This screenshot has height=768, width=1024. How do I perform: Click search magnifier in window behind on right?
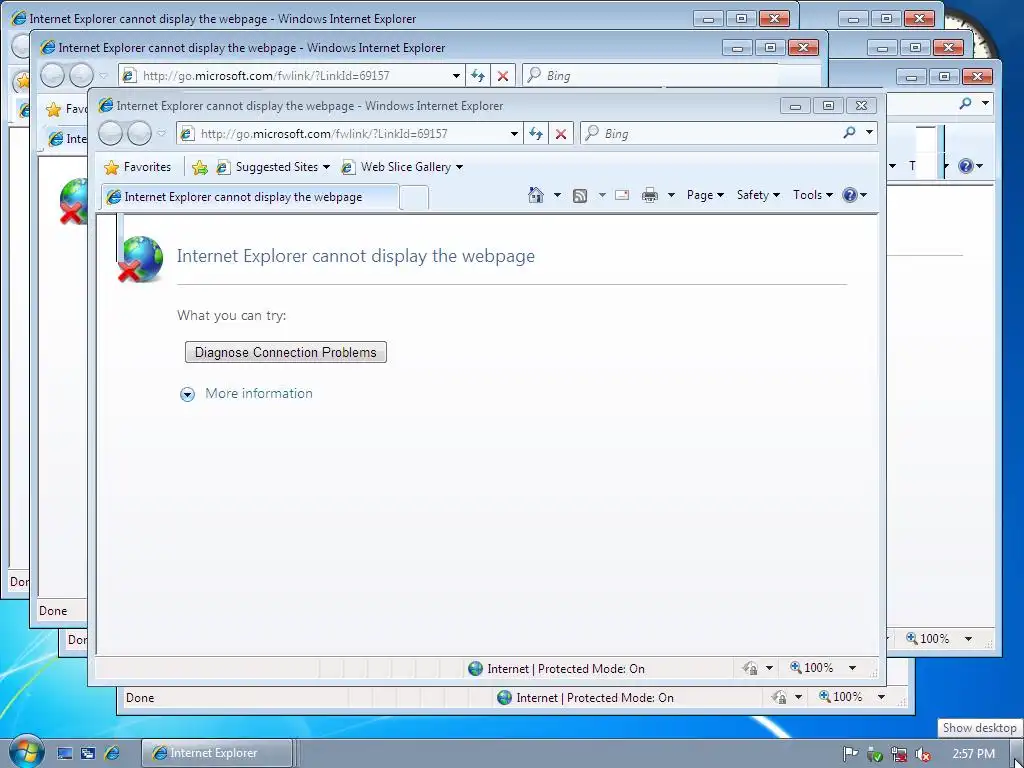pyautogui.click(x=965, y=103)
